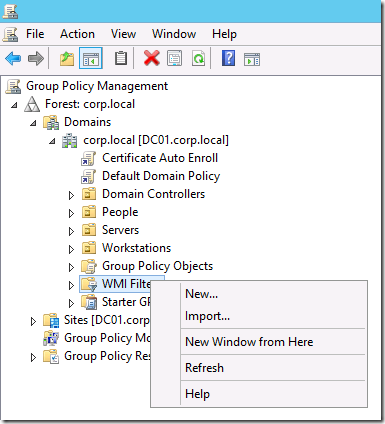Expand the Sites node arrow
This screenshot has height=424, width=385.
point(33,321)
